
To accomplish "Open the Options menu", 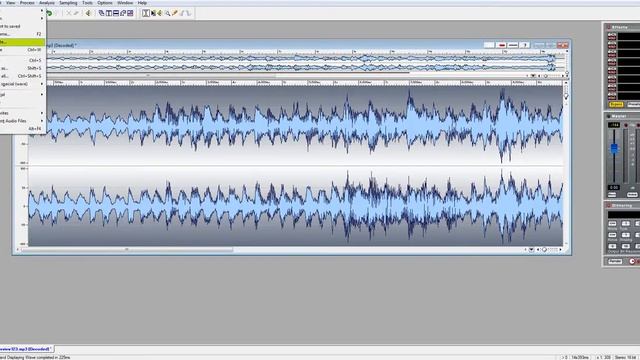I will [104, 3].
